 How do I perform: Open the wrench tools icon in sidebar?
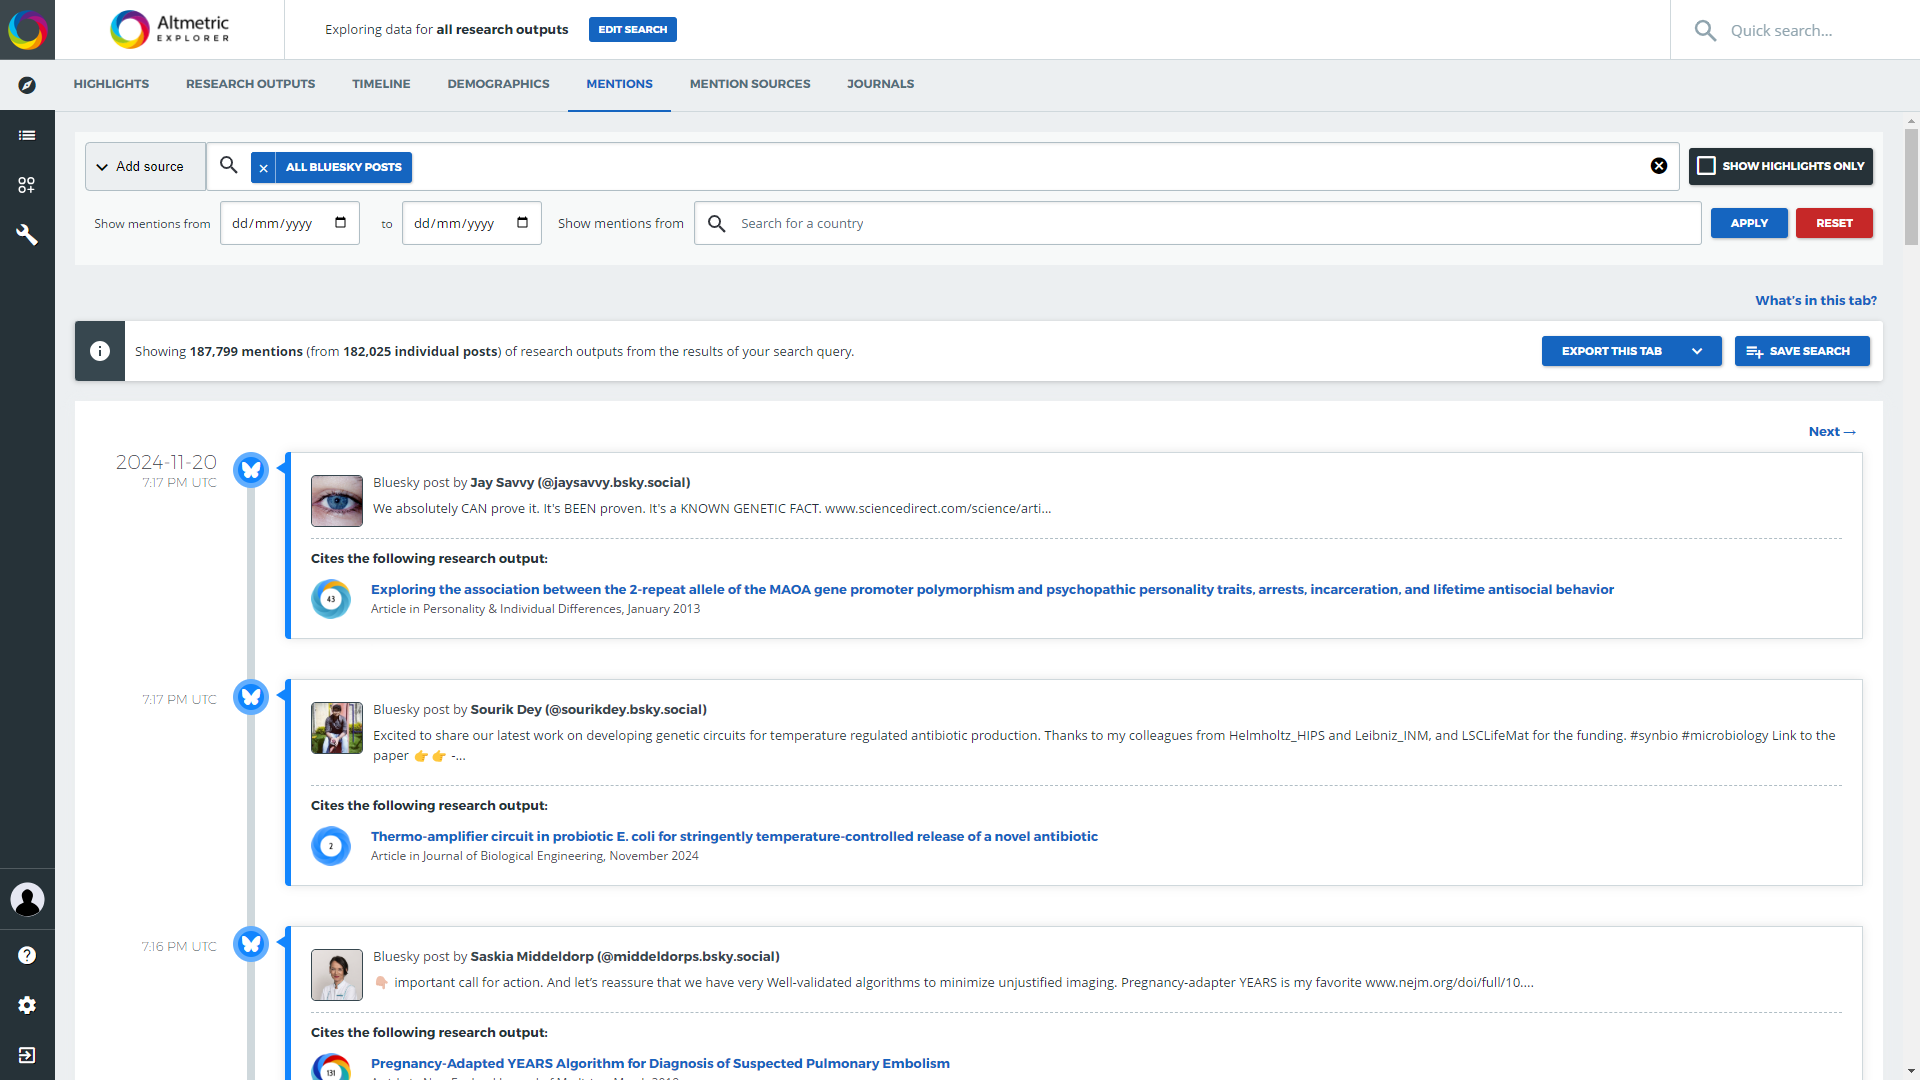pyautogui.click(x=27, y=235)
